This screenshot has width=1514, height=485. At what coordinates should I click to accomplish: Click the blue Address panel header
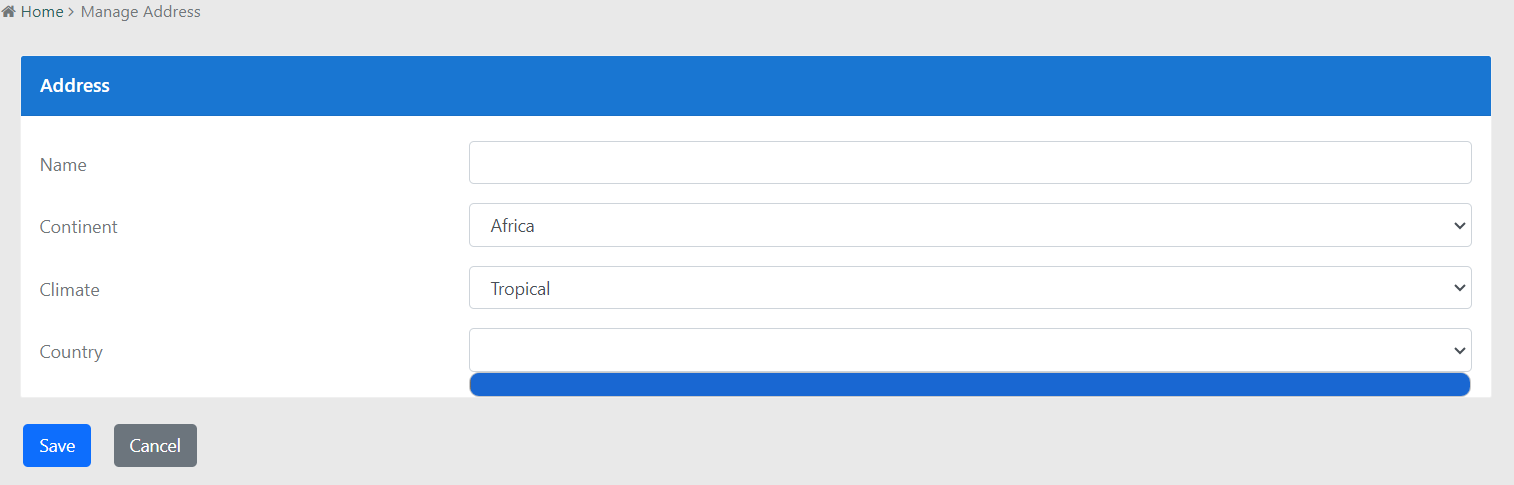755,86
